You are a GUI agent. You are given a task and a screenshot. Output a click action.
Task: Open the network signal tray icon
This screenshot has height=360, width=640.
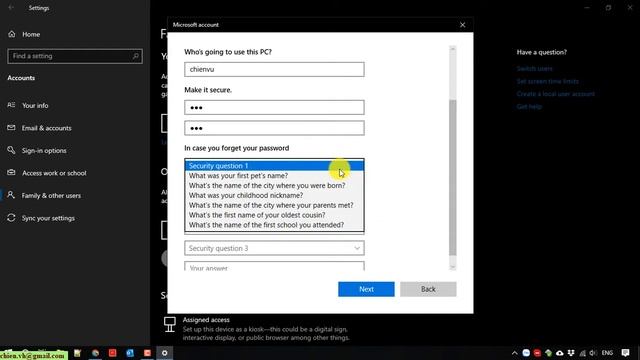(x=582, y=353)
